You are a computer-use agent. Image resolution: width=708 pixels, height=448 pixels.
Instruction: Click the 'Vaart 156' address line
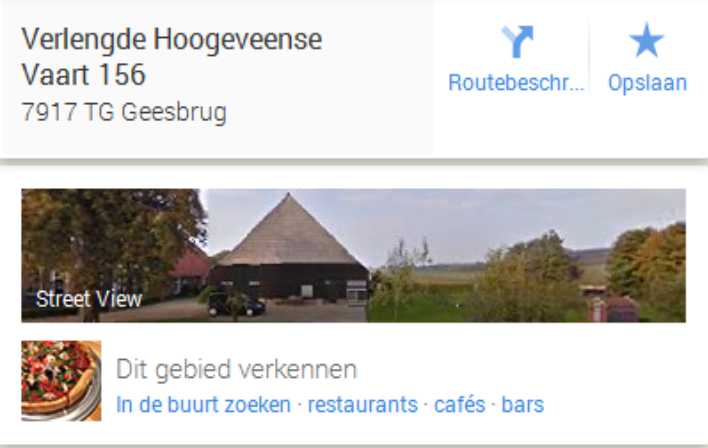(84, 75)
